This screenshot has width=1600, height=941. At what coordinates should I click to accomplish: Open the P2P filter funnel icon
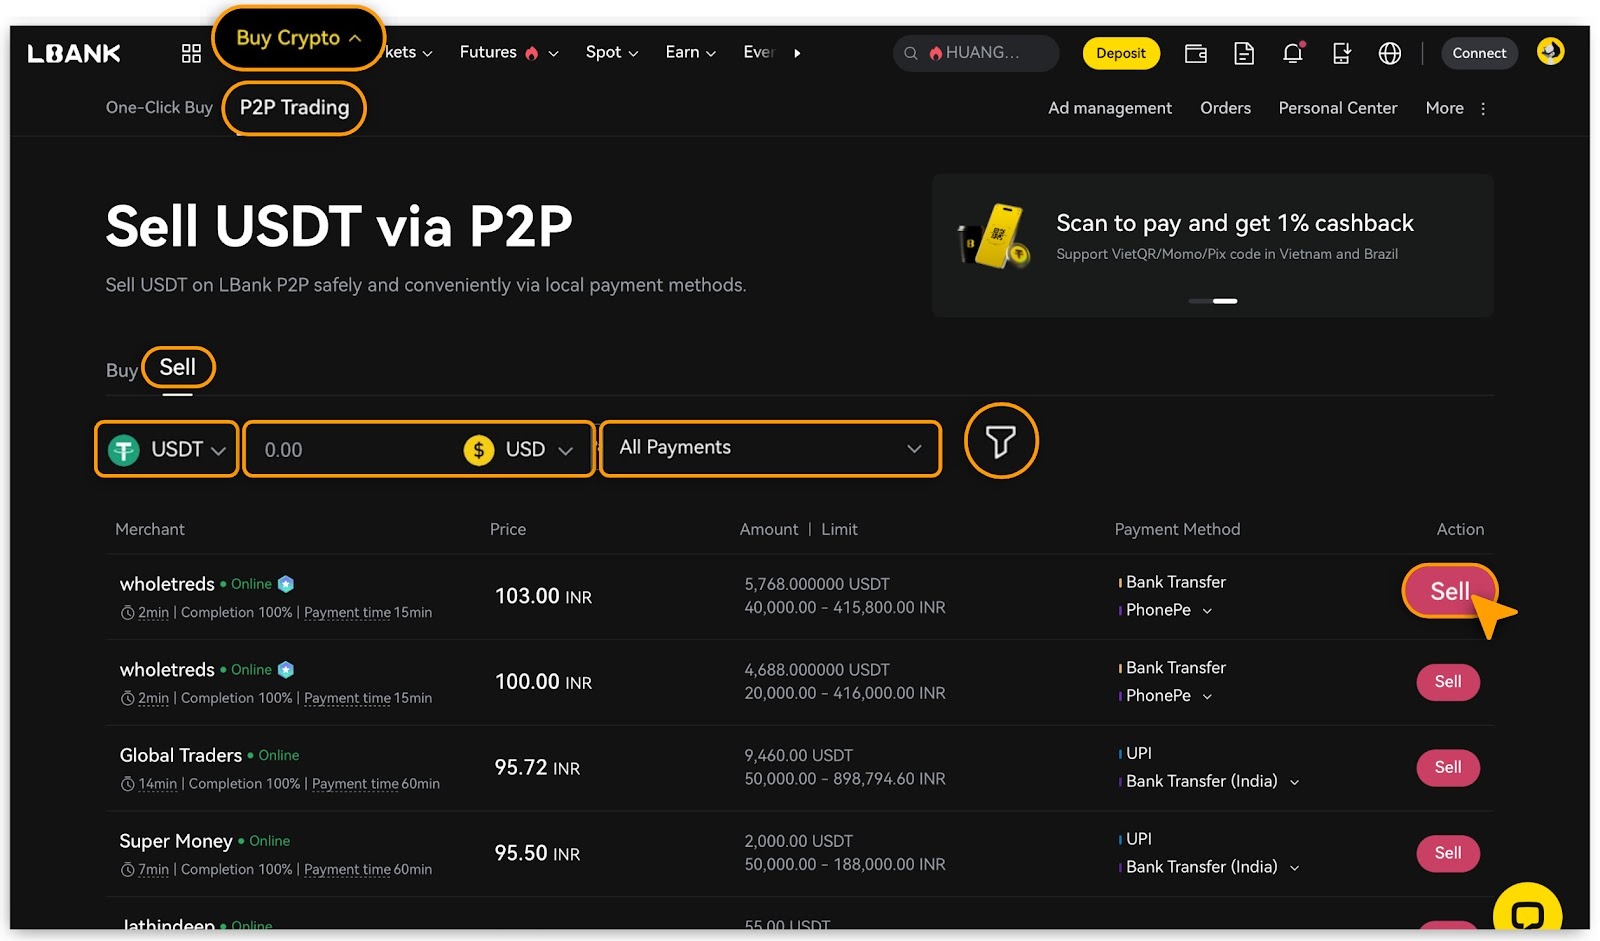tap(1001, 441)
